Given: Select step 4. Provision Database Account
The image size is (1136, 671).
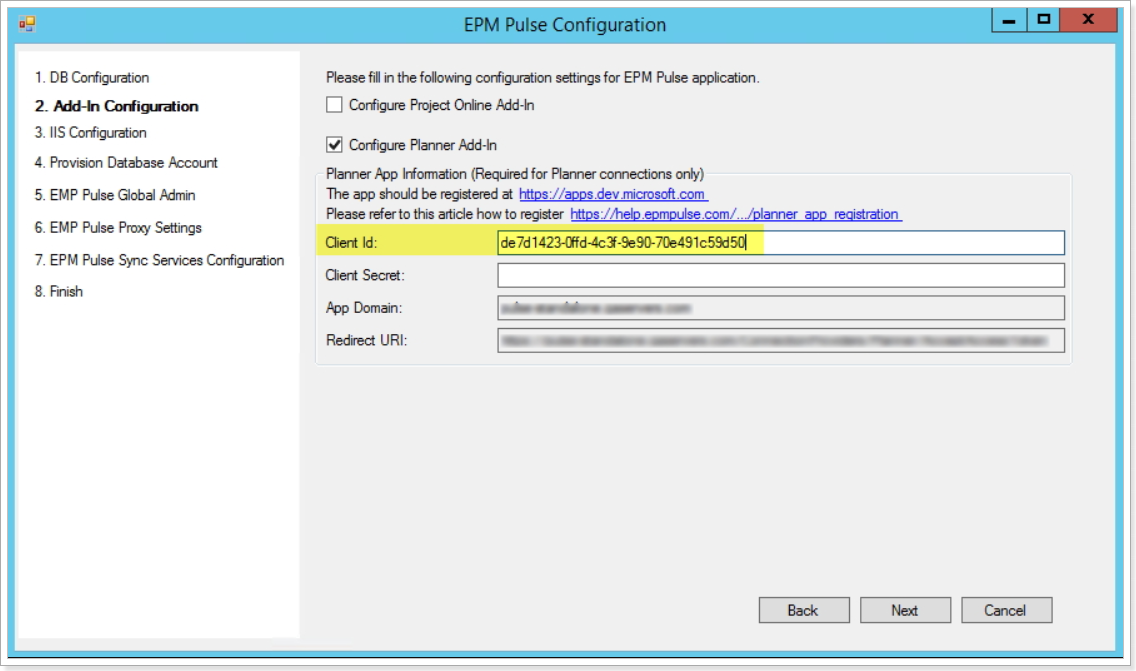Looking at the screenshot, I should pyautogui.click(x=126, y=162).
